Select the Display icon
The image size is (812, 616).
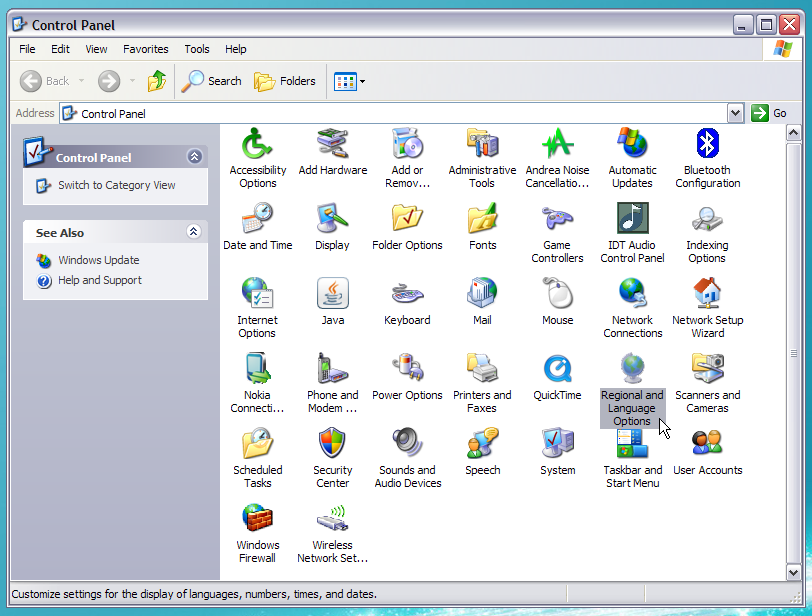point(332,218)
